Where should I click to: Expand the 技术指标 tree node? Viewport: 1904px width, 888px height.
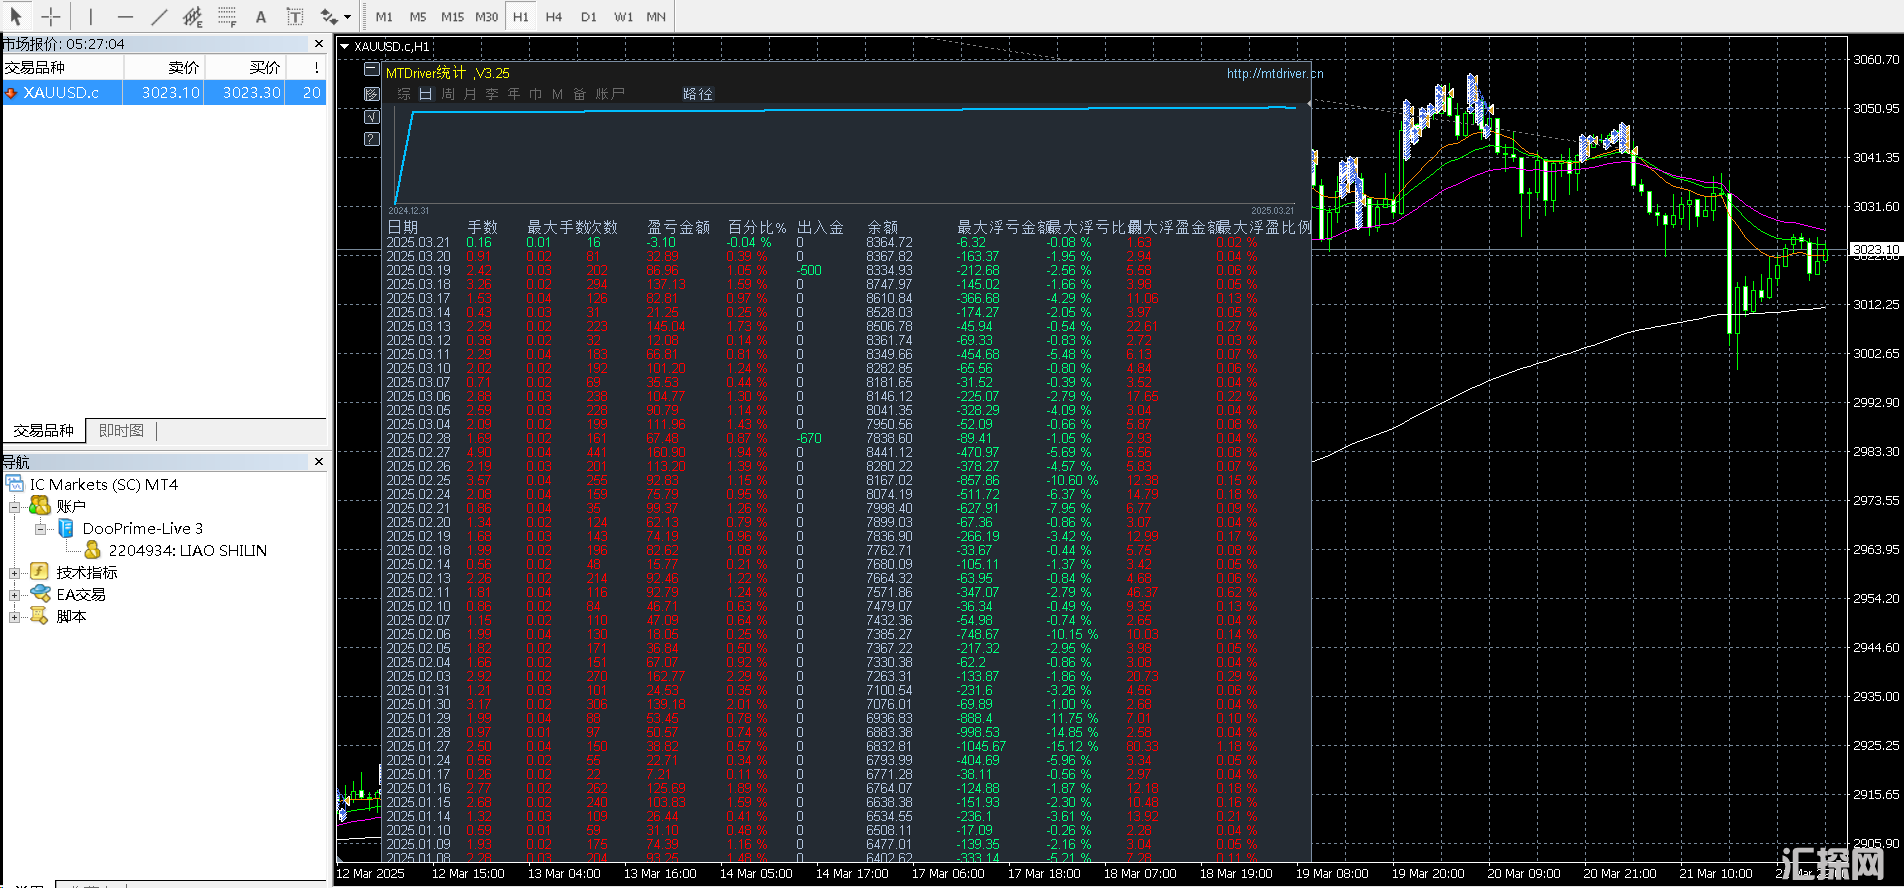point(15,573)
